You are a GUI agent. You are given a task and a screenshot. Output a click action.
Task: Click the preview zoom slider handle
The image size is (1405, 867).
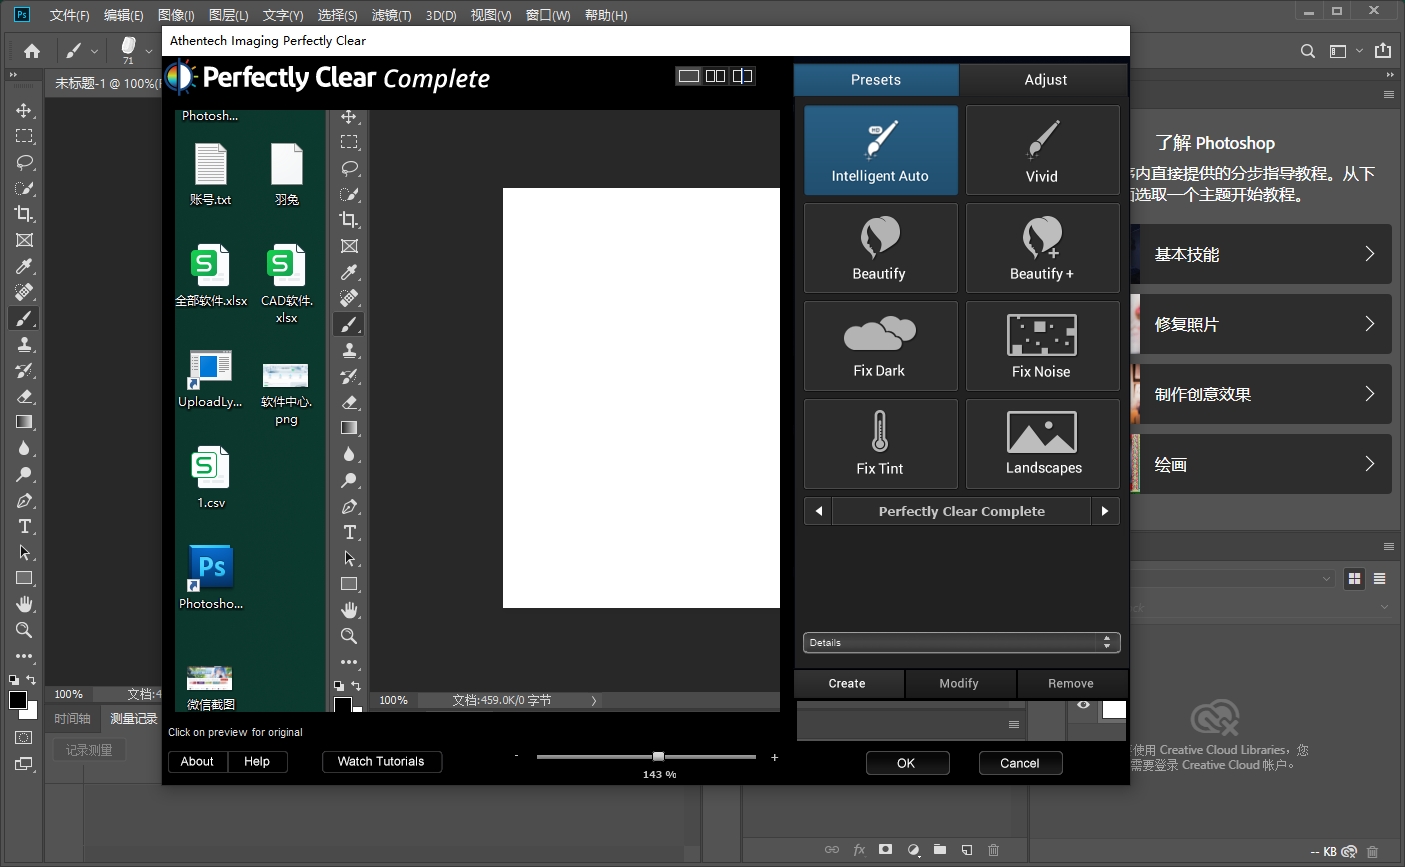[658, 757]
